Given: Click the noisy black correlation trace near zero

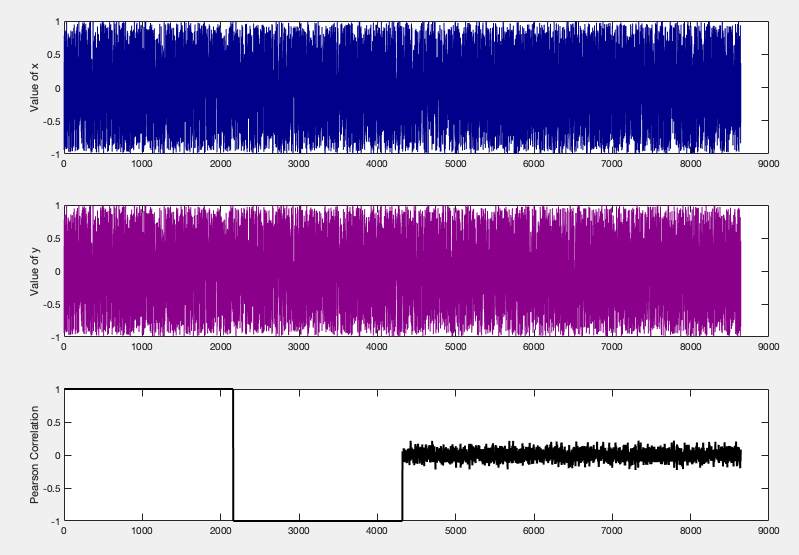Looking at the screenshot, I should tap(571, 455).
